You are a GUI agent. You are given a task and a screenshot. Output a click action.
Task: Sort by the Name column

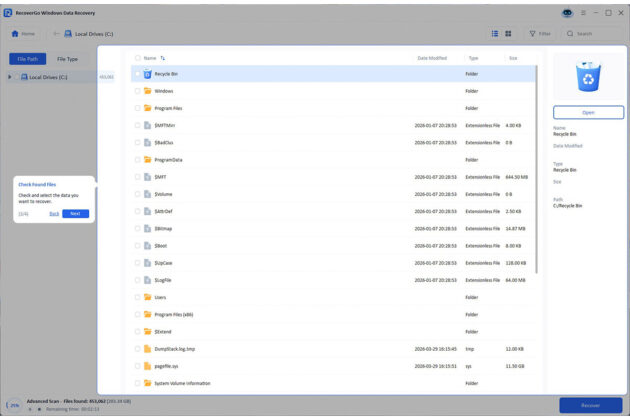pos(154,58)
